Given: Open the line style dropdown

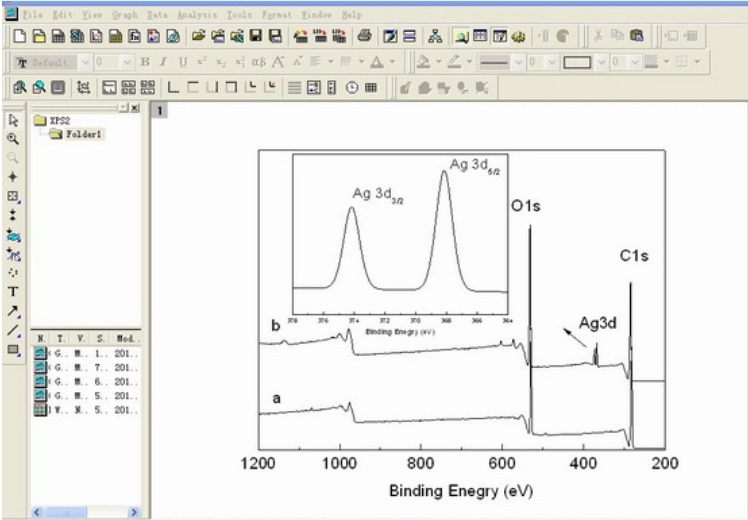Looking at the screenshot, I should (519, 62).
